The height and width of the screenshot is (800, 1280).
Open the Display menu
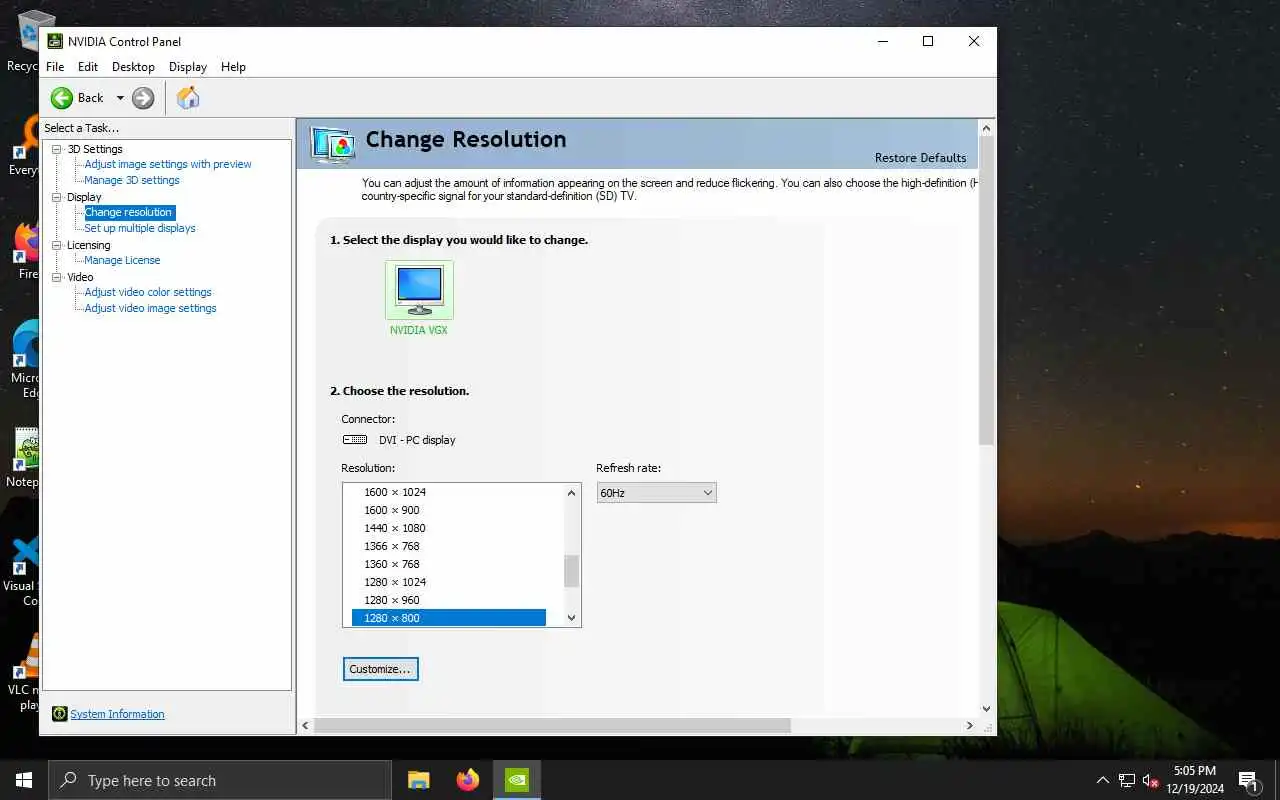[x=188, y=67]
